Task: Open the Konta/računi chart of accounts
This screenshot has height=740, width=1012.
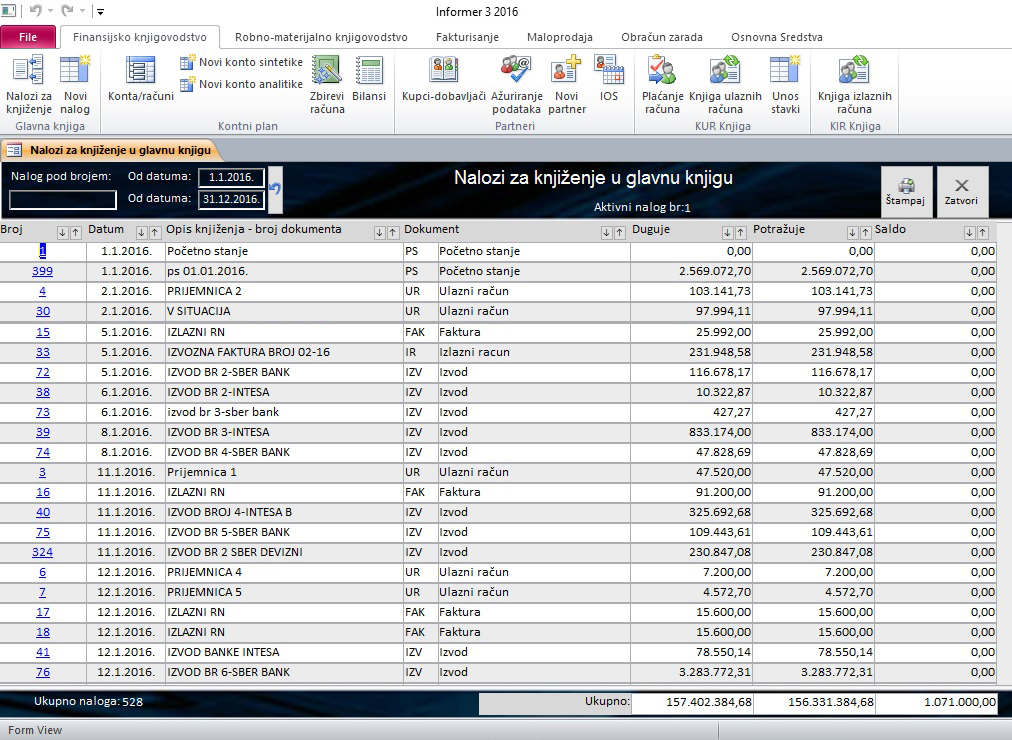Action: click(x=141, y=80)
